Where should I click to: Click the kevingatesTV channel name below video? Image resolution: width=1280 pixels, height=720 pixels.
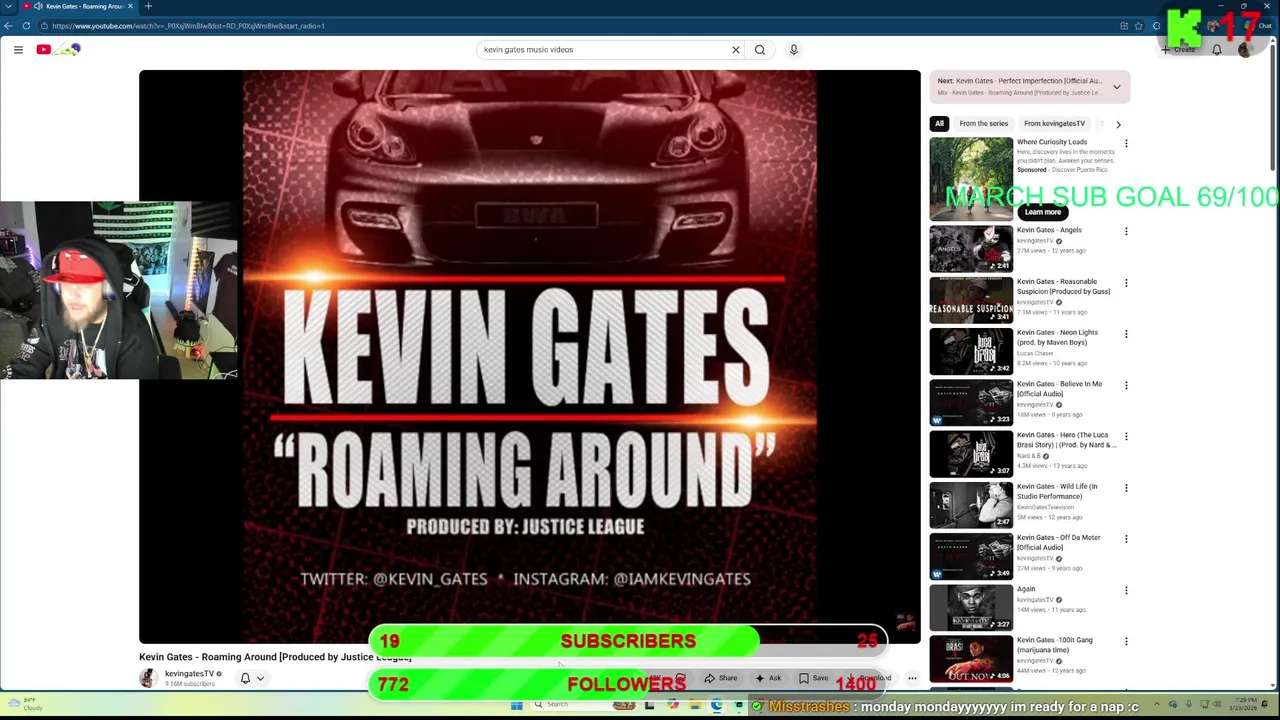tap(189, 674)
